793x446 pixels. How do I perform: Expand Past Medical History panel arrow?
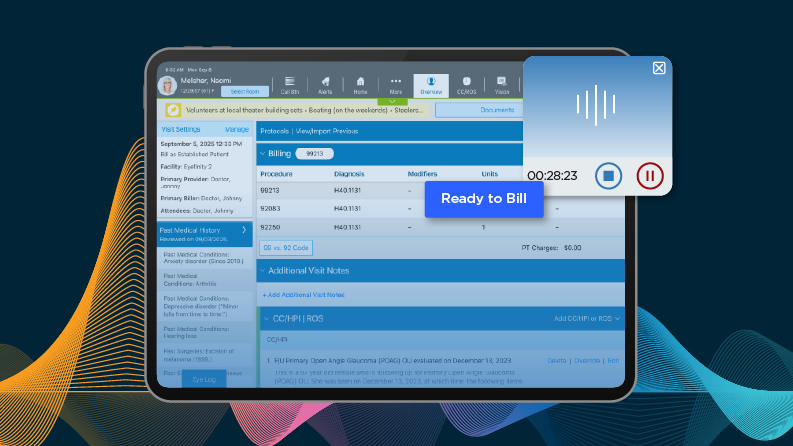[x=244, y=230]
